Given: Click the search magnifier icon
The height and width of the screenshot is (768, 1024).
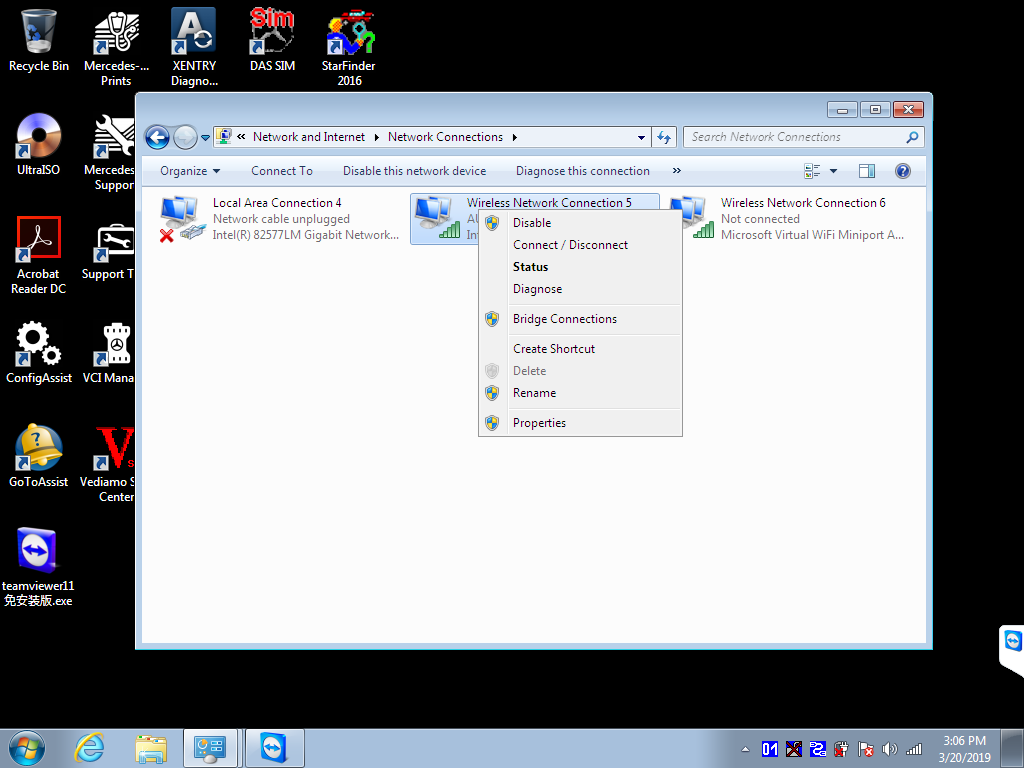Looking at the screenshot, I should [912, 137].
